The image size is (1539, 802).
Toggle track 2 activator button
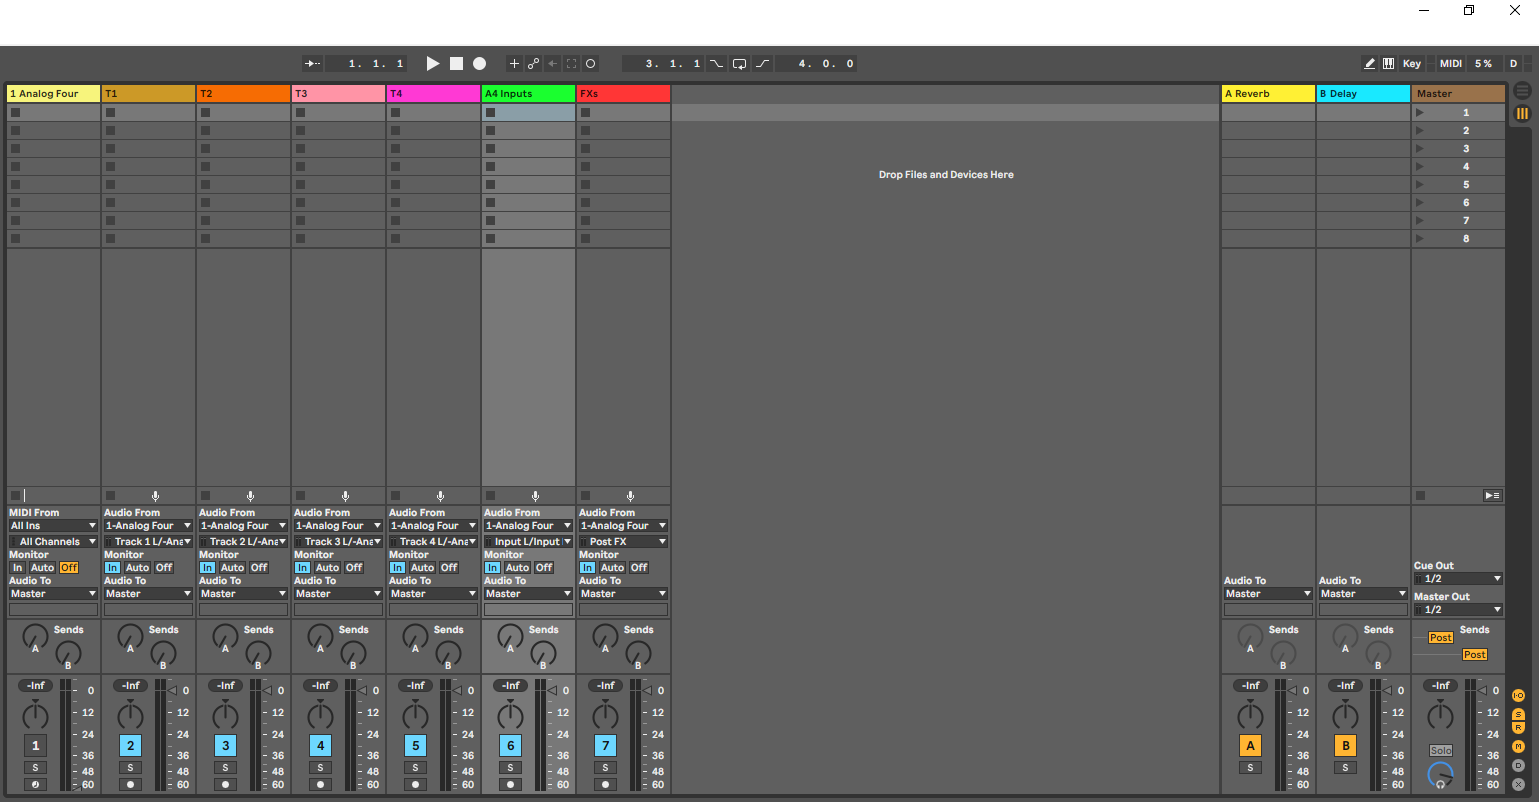[x=130, y=745]
